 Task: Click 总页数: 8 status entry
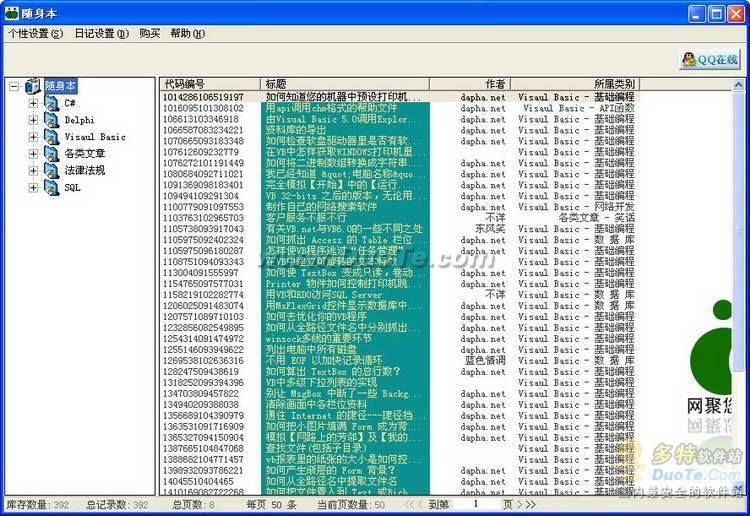click(193, 505)
